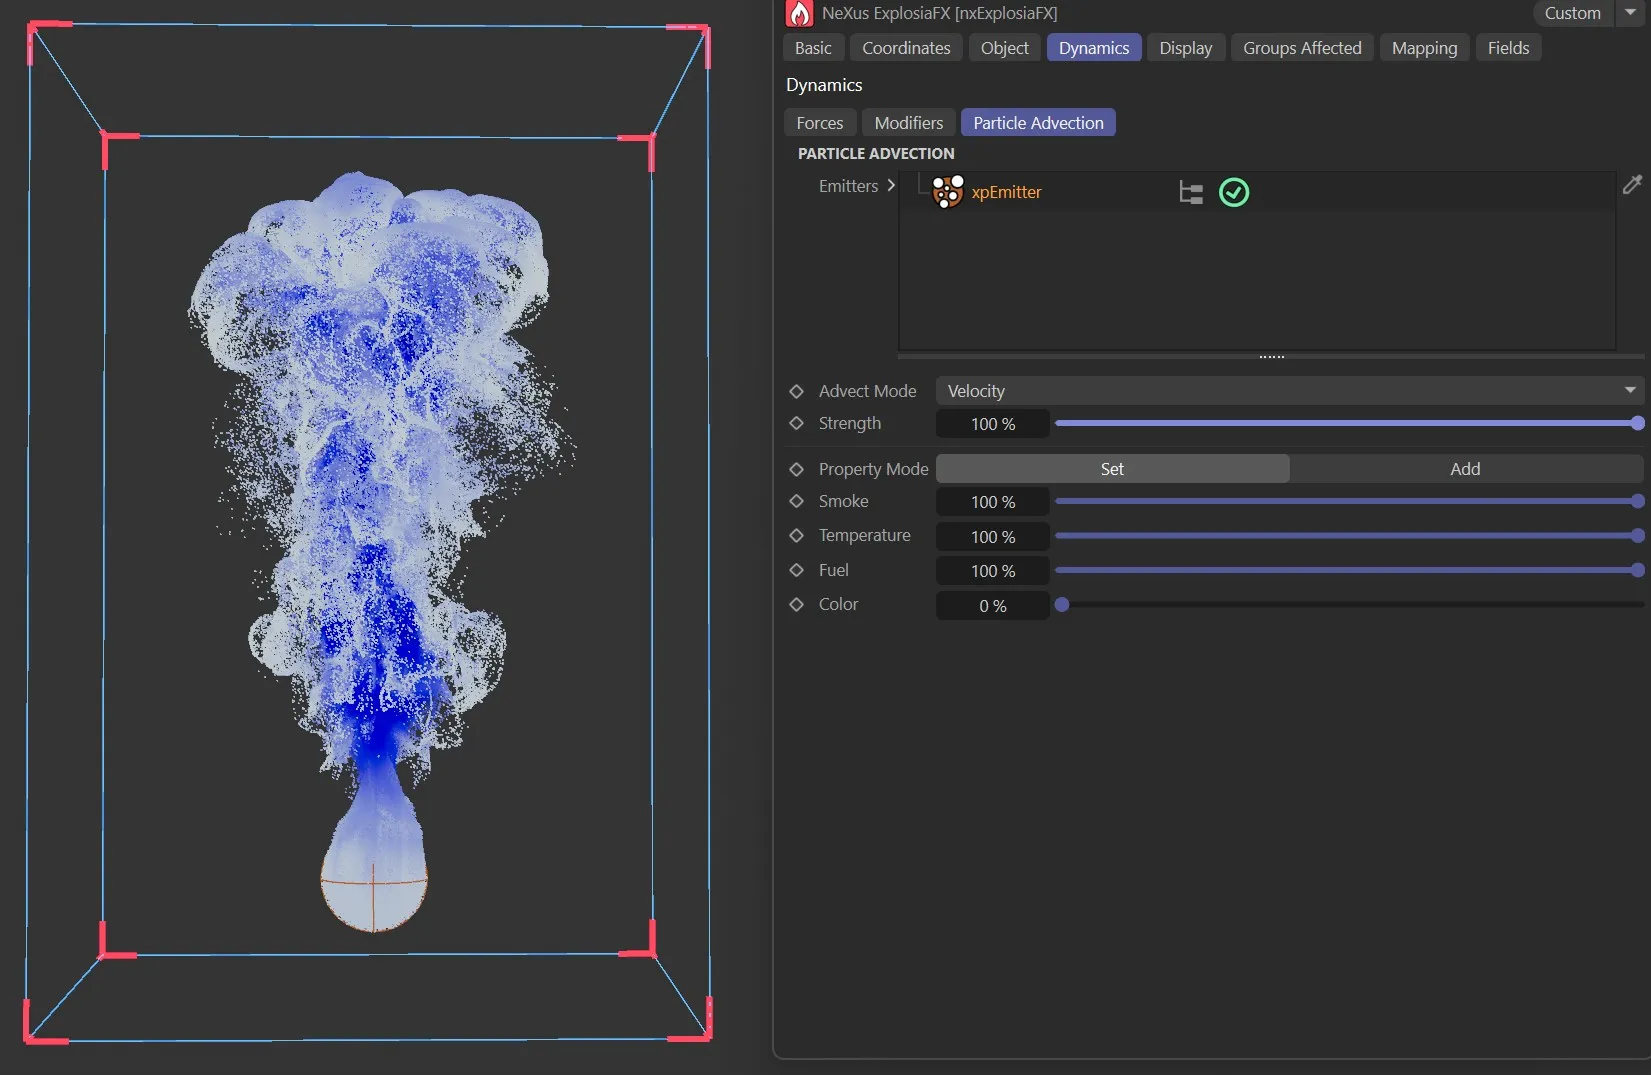Viewport: 1651px width, 1075px height.
Task: Switch Property Mode to Add
Action: 1464,468
